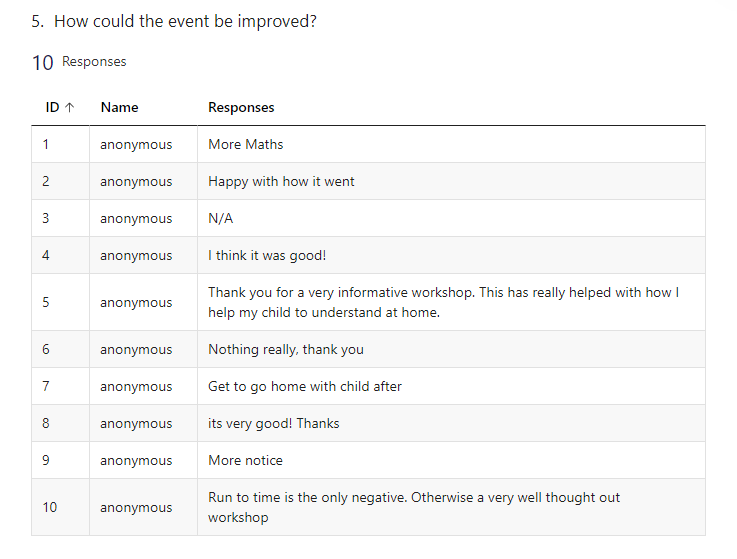
Task: Click 'anonymous' name in row 1
Action: (136, 144)
